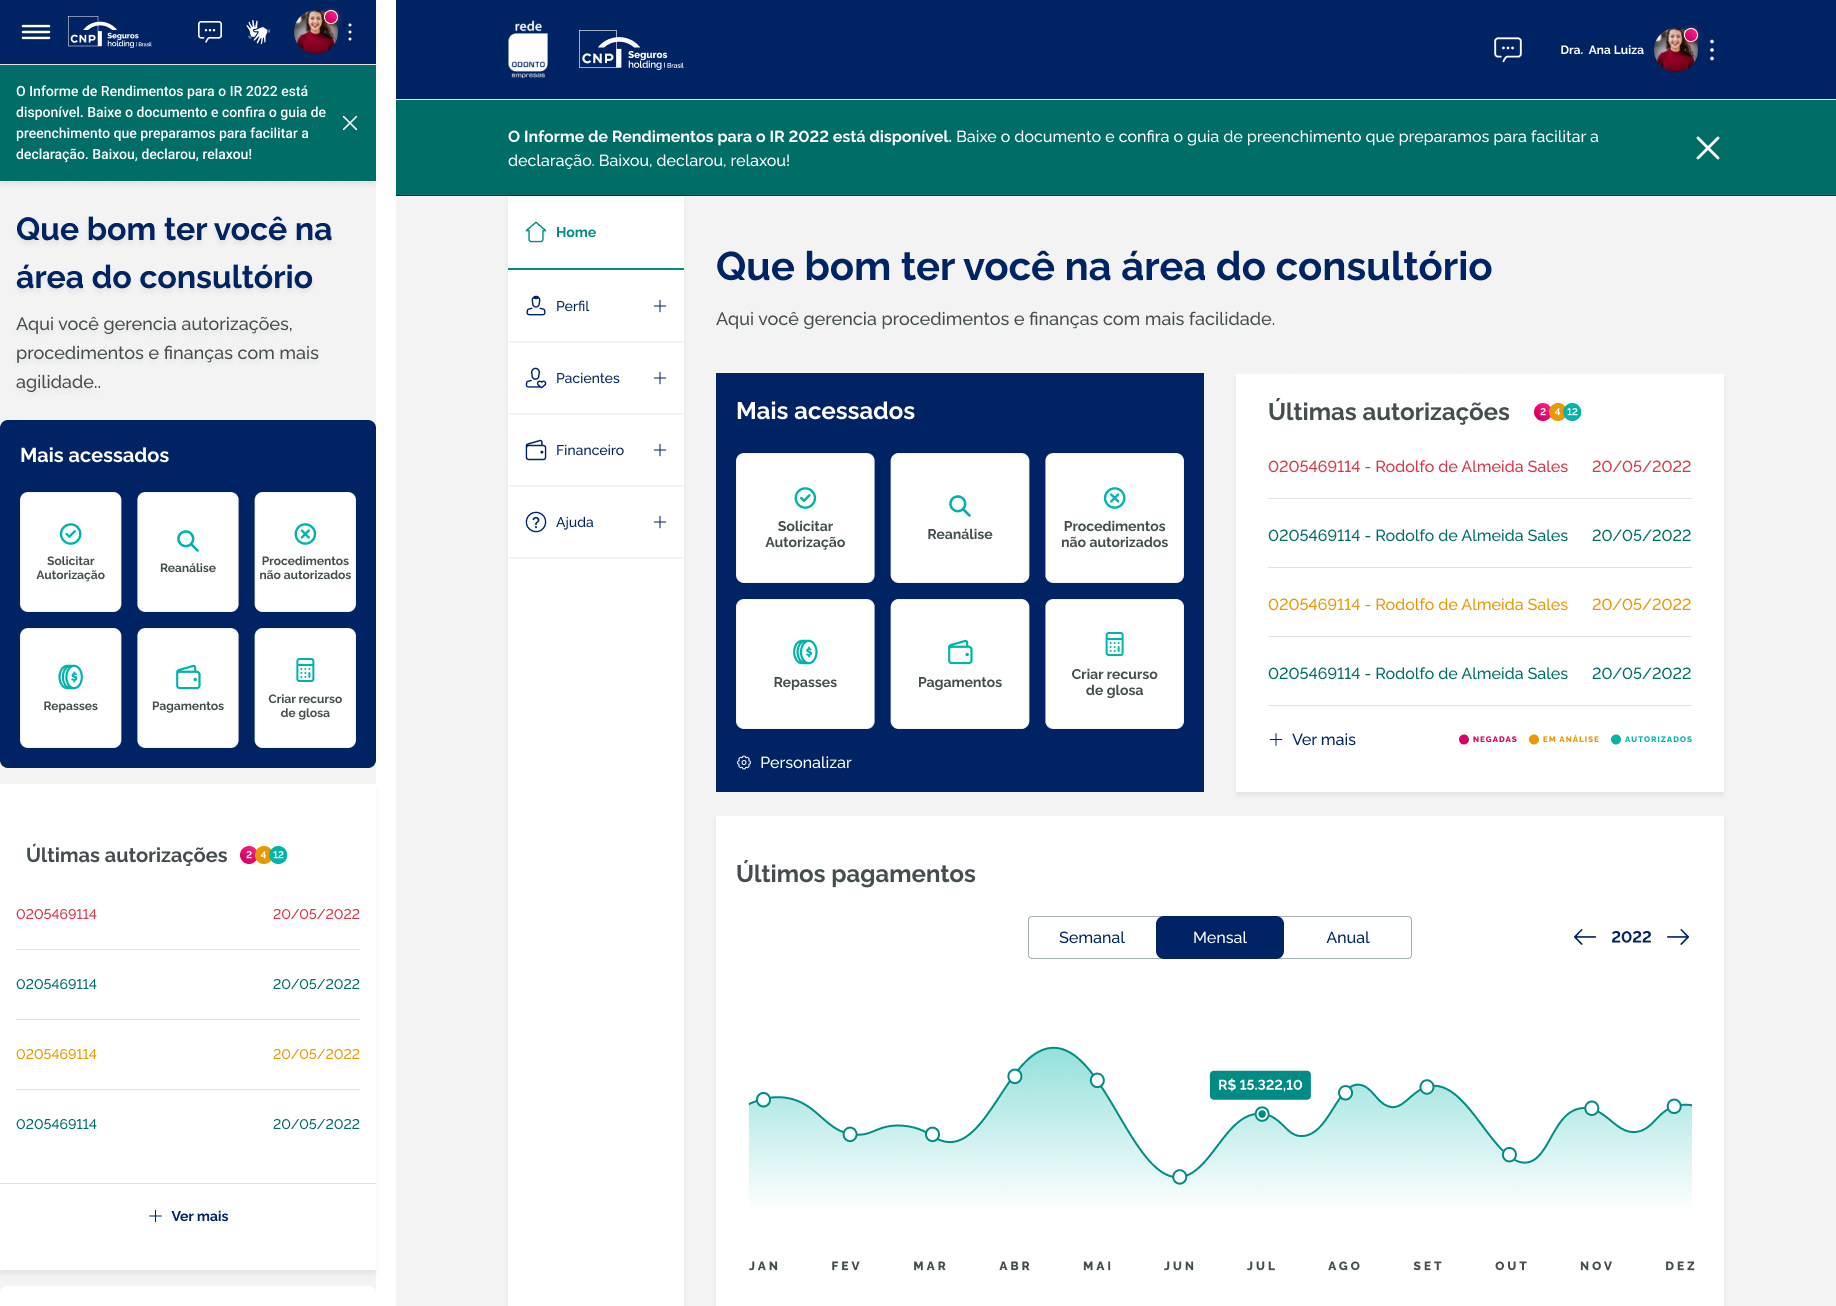Go to Home in the sidebar

[575, 232]
